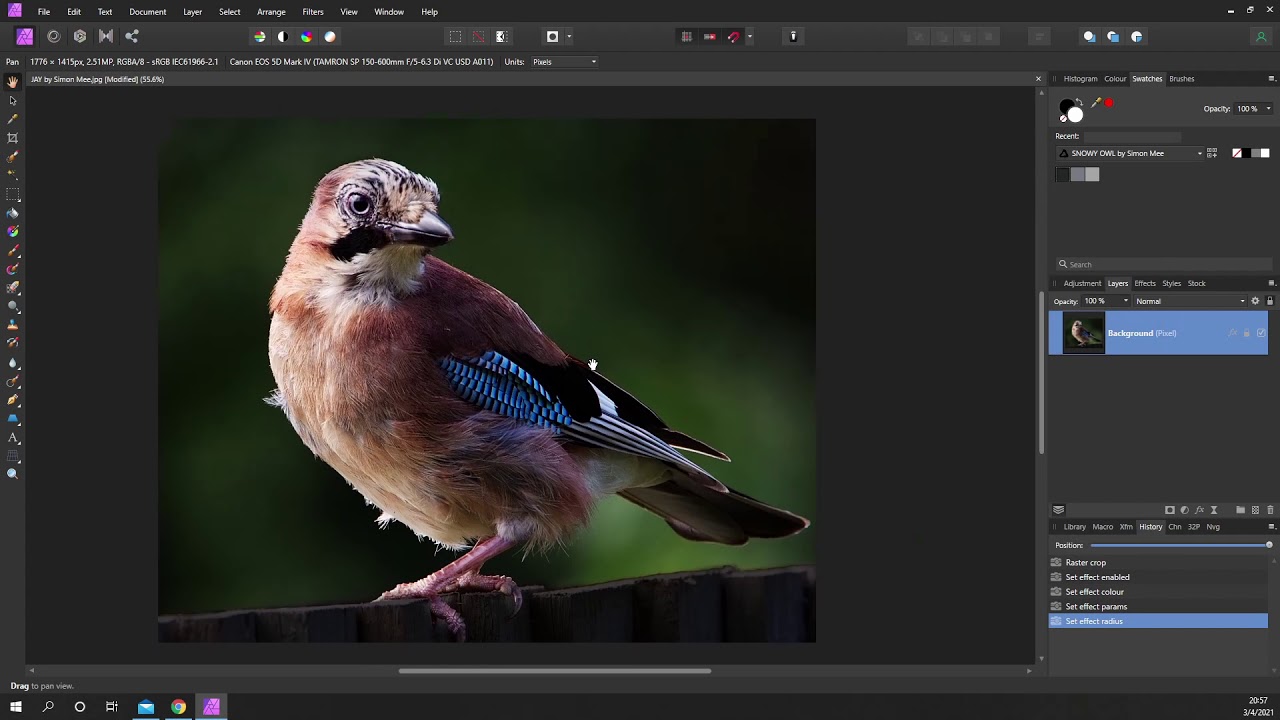Expand the snapping options arrow
The width and height of the screenshot is (1280, 720).
(749, 37)
